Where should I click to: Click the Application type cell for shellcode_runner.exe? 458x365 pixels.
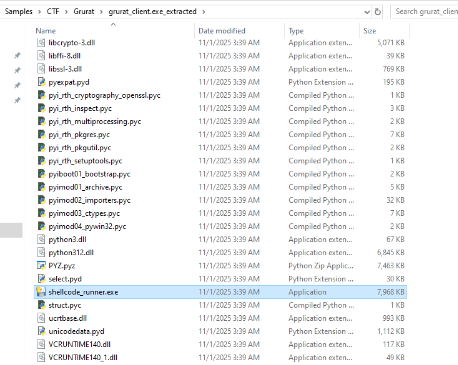click(x=307, y=292)
